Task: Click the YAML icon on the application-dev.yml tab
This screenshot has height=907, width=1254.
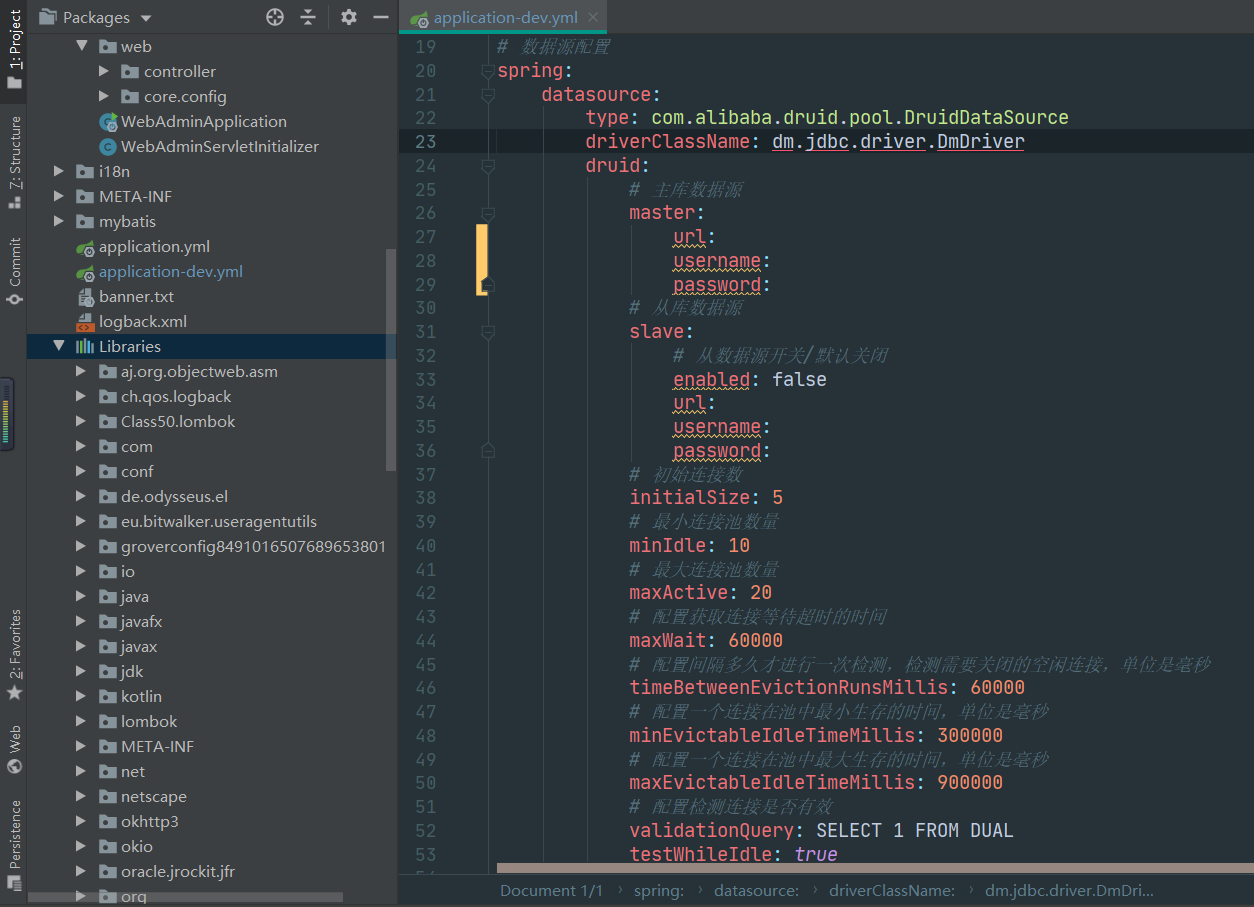Action: (x=421, y=17)
